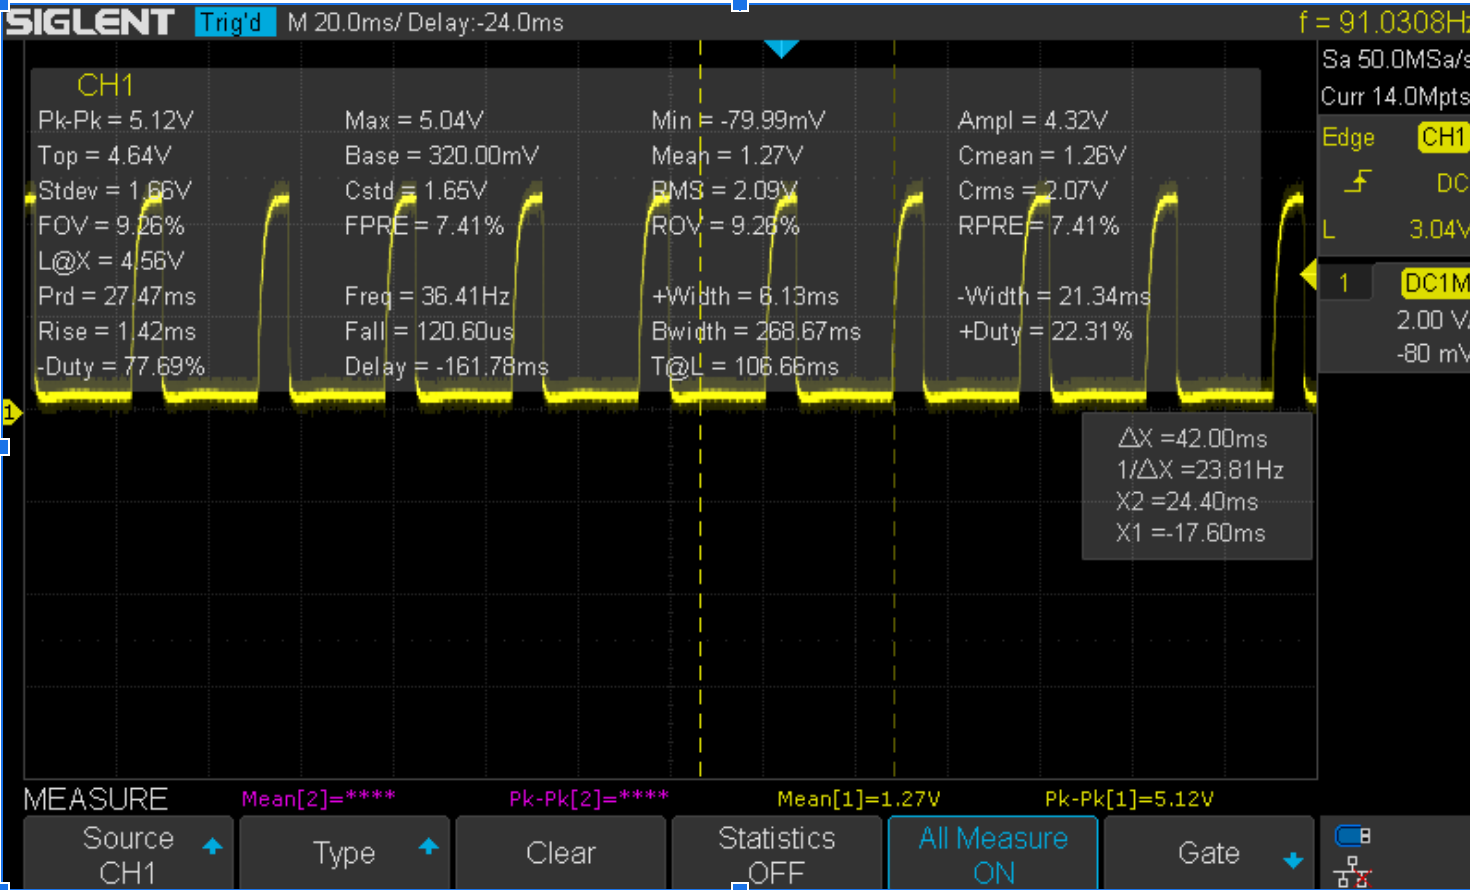Click the f = 91.0308Hz frequency counter
The width and height of the screenshot is (1470, 890).
tap(1384, 22)
